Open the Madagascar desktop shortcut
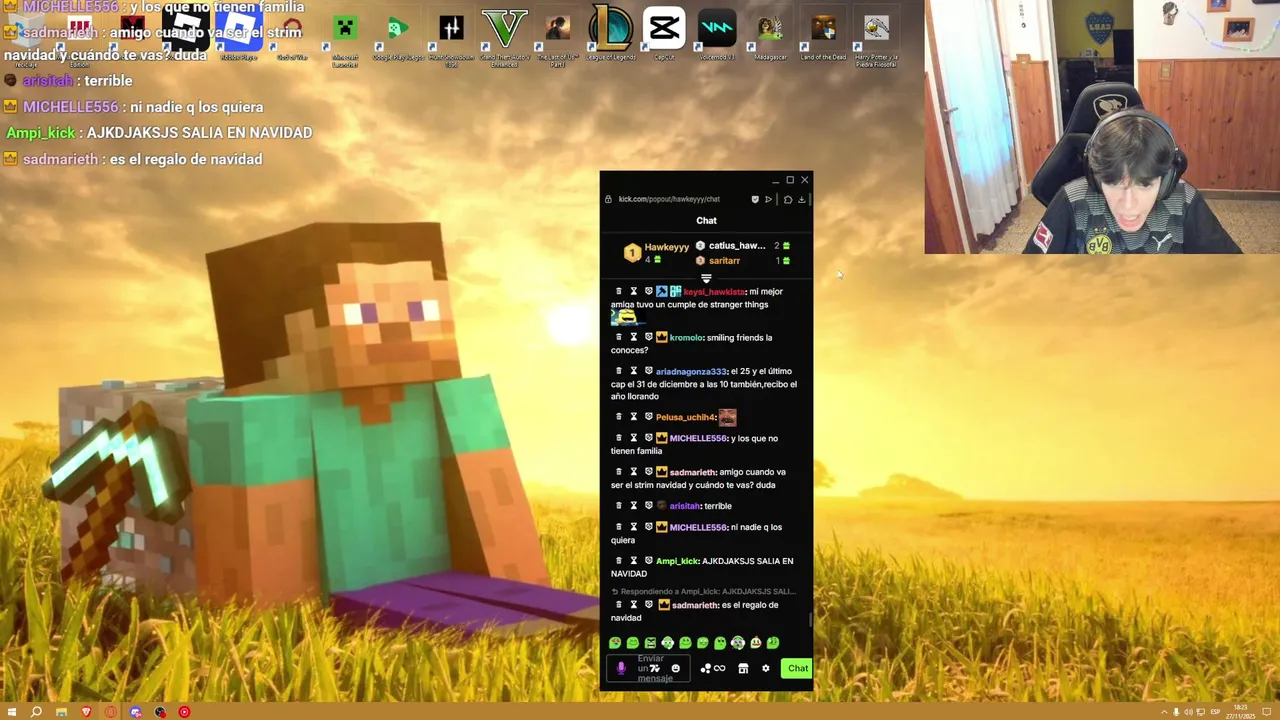Image resolution: width=1280 pixels, height=720 pixels. 770,33
